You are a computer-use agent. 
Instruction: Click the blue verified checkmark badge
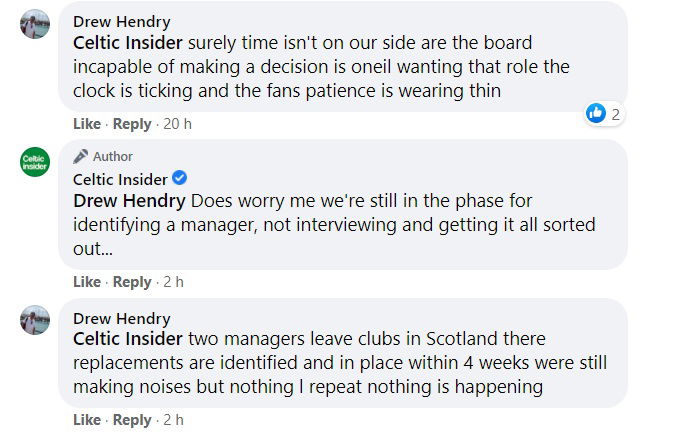(180, 178)
